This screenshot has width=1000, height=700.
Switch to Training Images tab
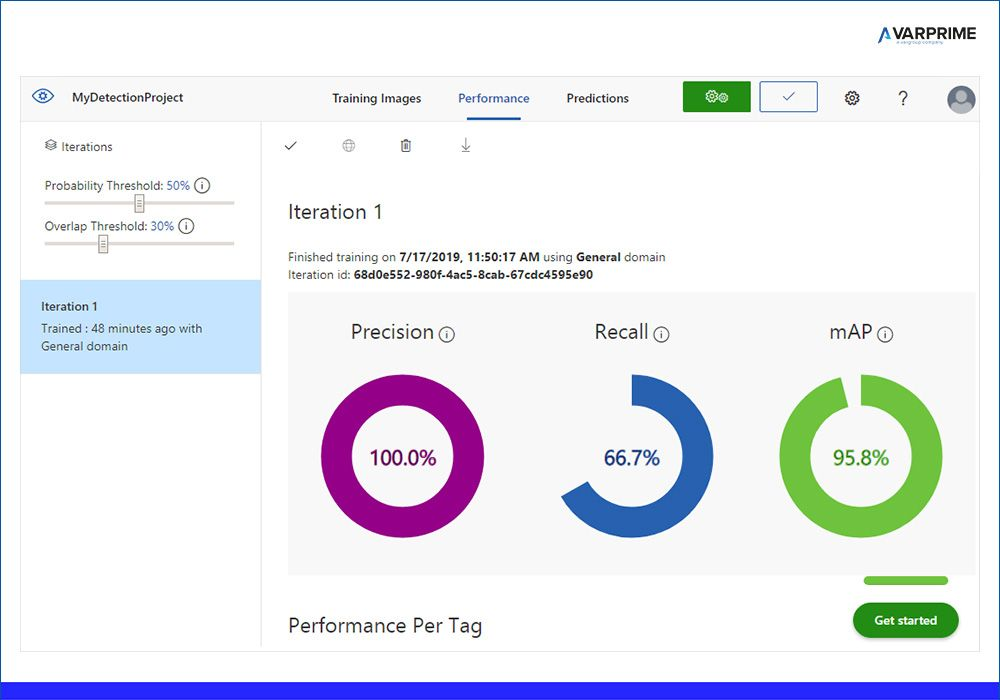[x=376, y=98]
